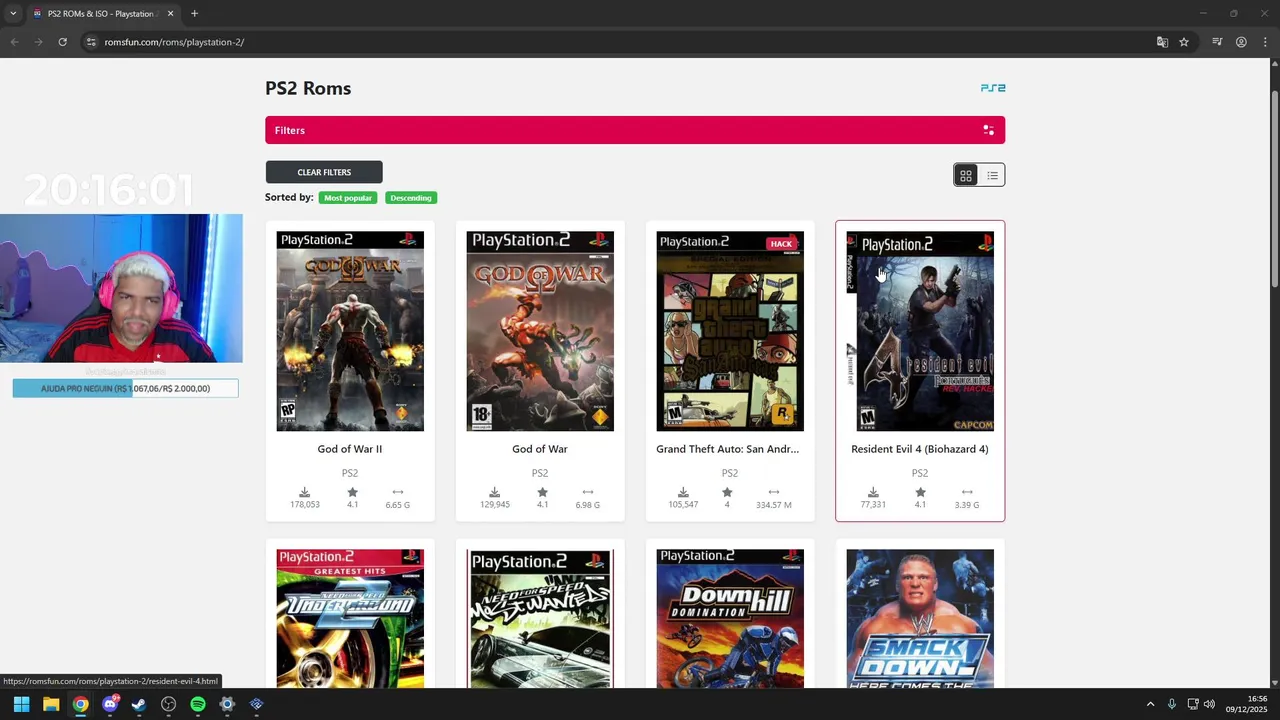Click the download icon above 129,945
This screenshot has width=1280, height=720.
pos(494,492)
